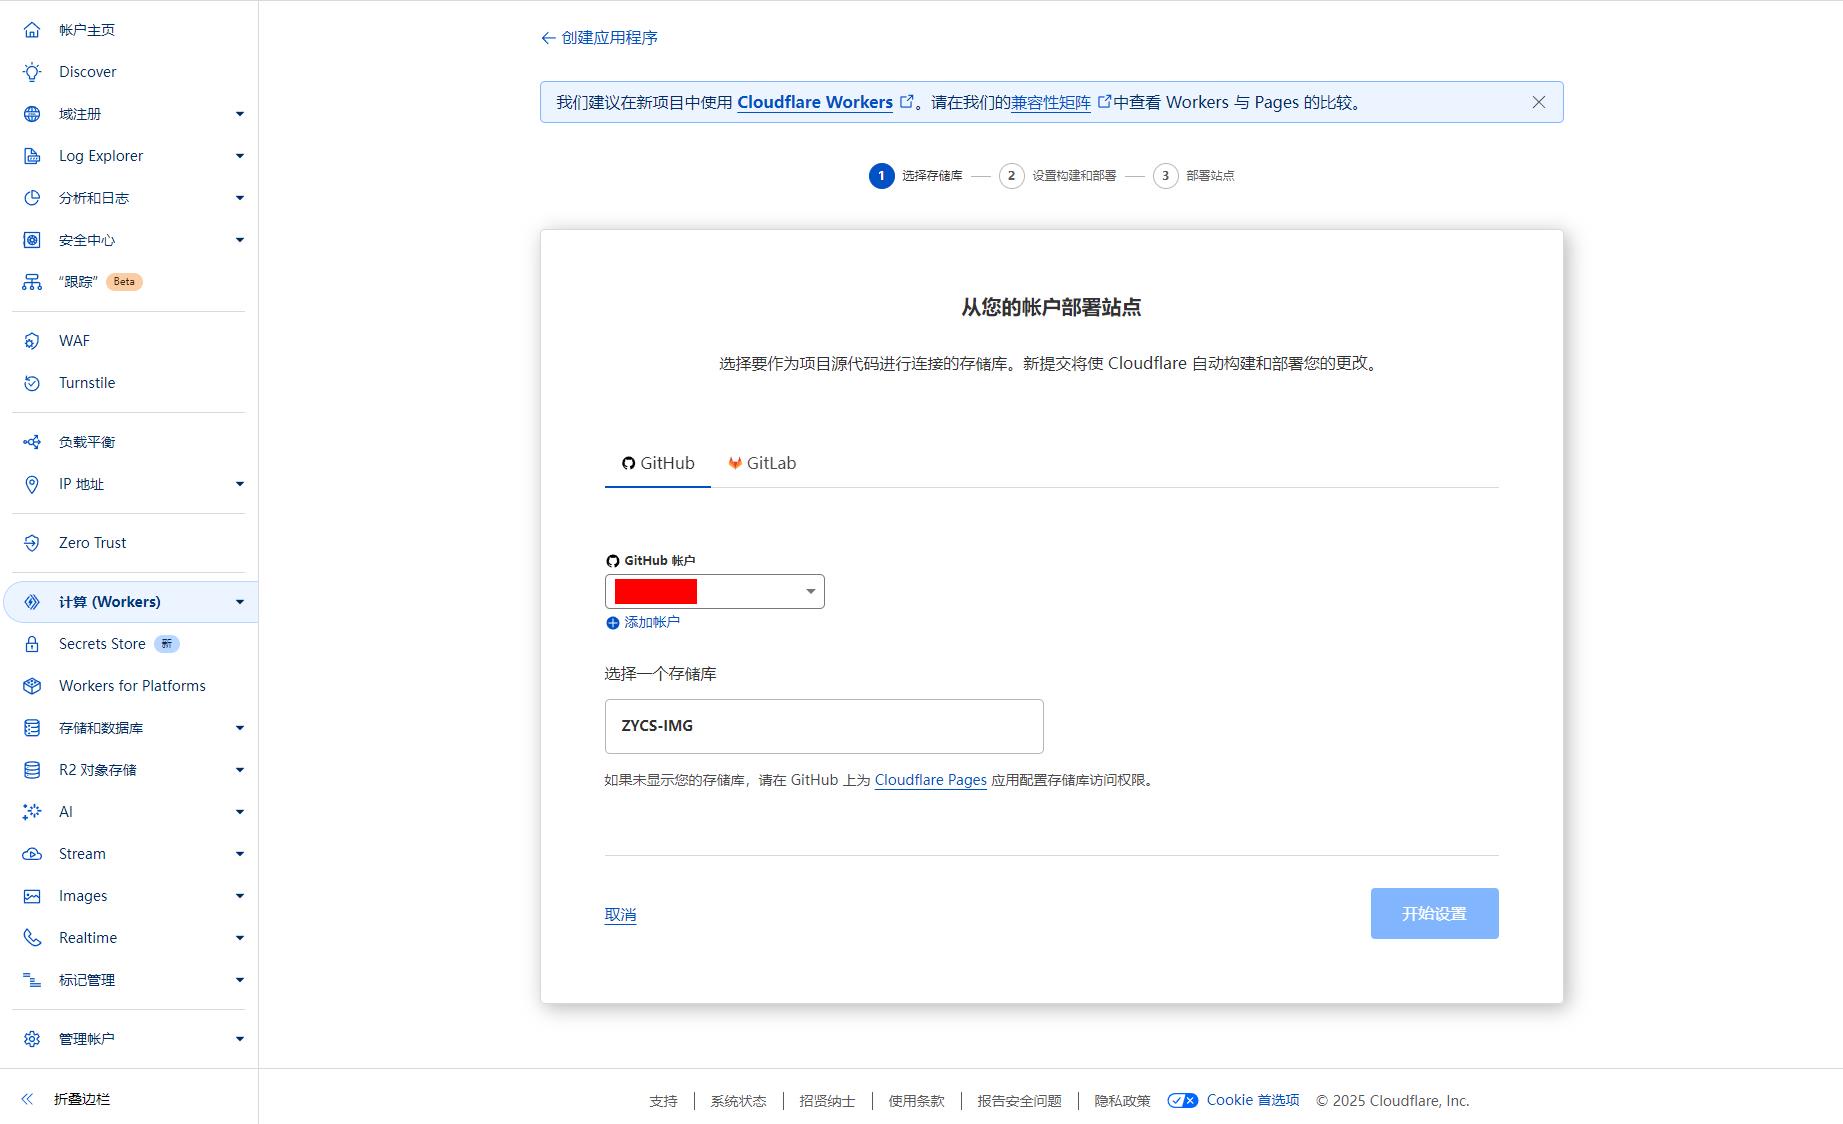Click the WAF shield icon
Viewport: 1843px width, 1124px height.
32,341
